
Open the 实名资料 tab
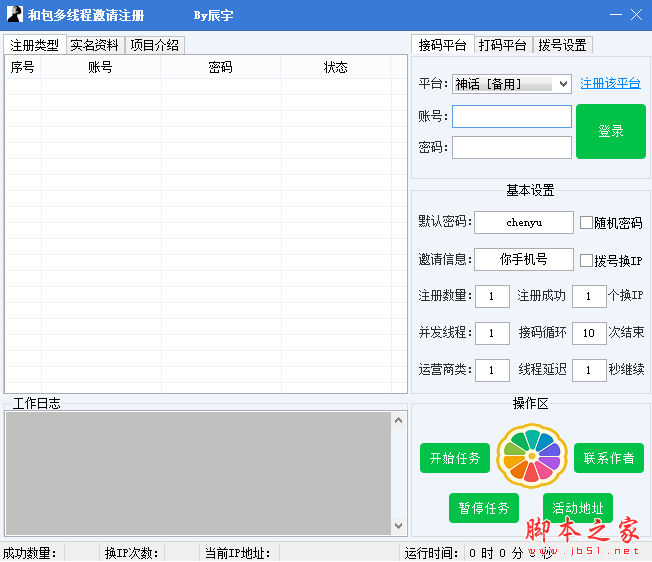point(95,45)
